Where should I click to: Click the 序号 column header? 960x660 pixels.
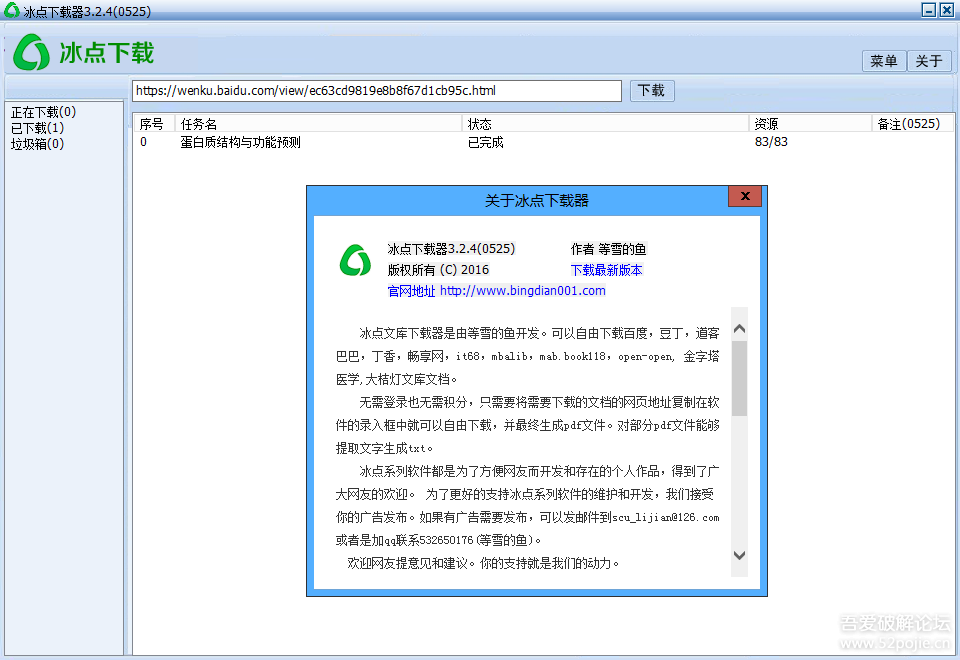click(154, 124)
